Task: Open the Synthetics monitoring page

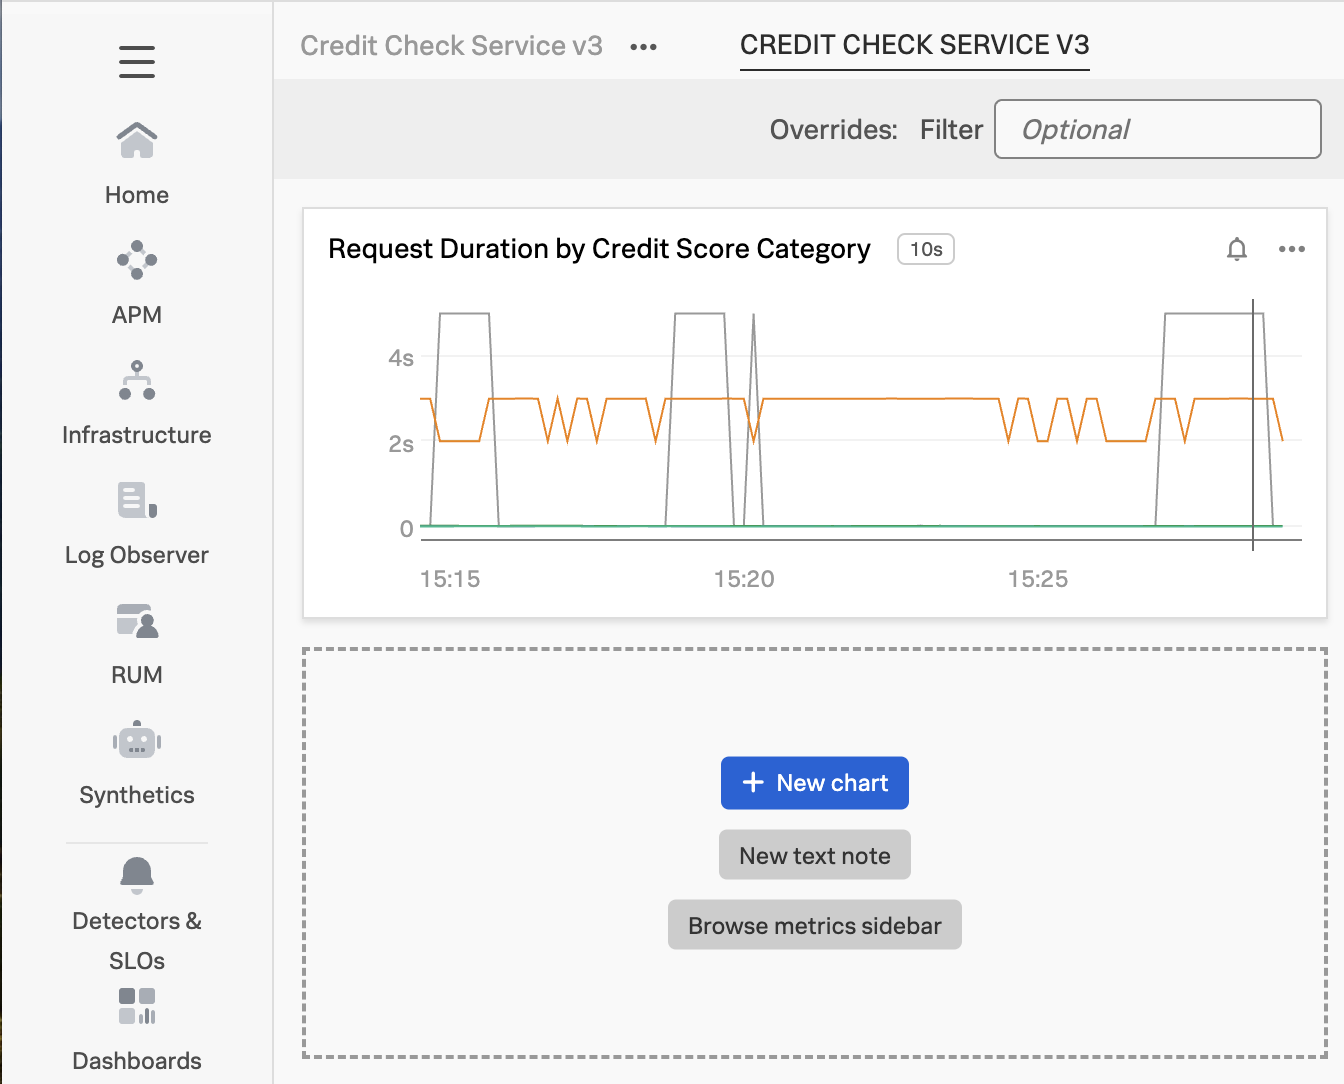Action: 136,763
